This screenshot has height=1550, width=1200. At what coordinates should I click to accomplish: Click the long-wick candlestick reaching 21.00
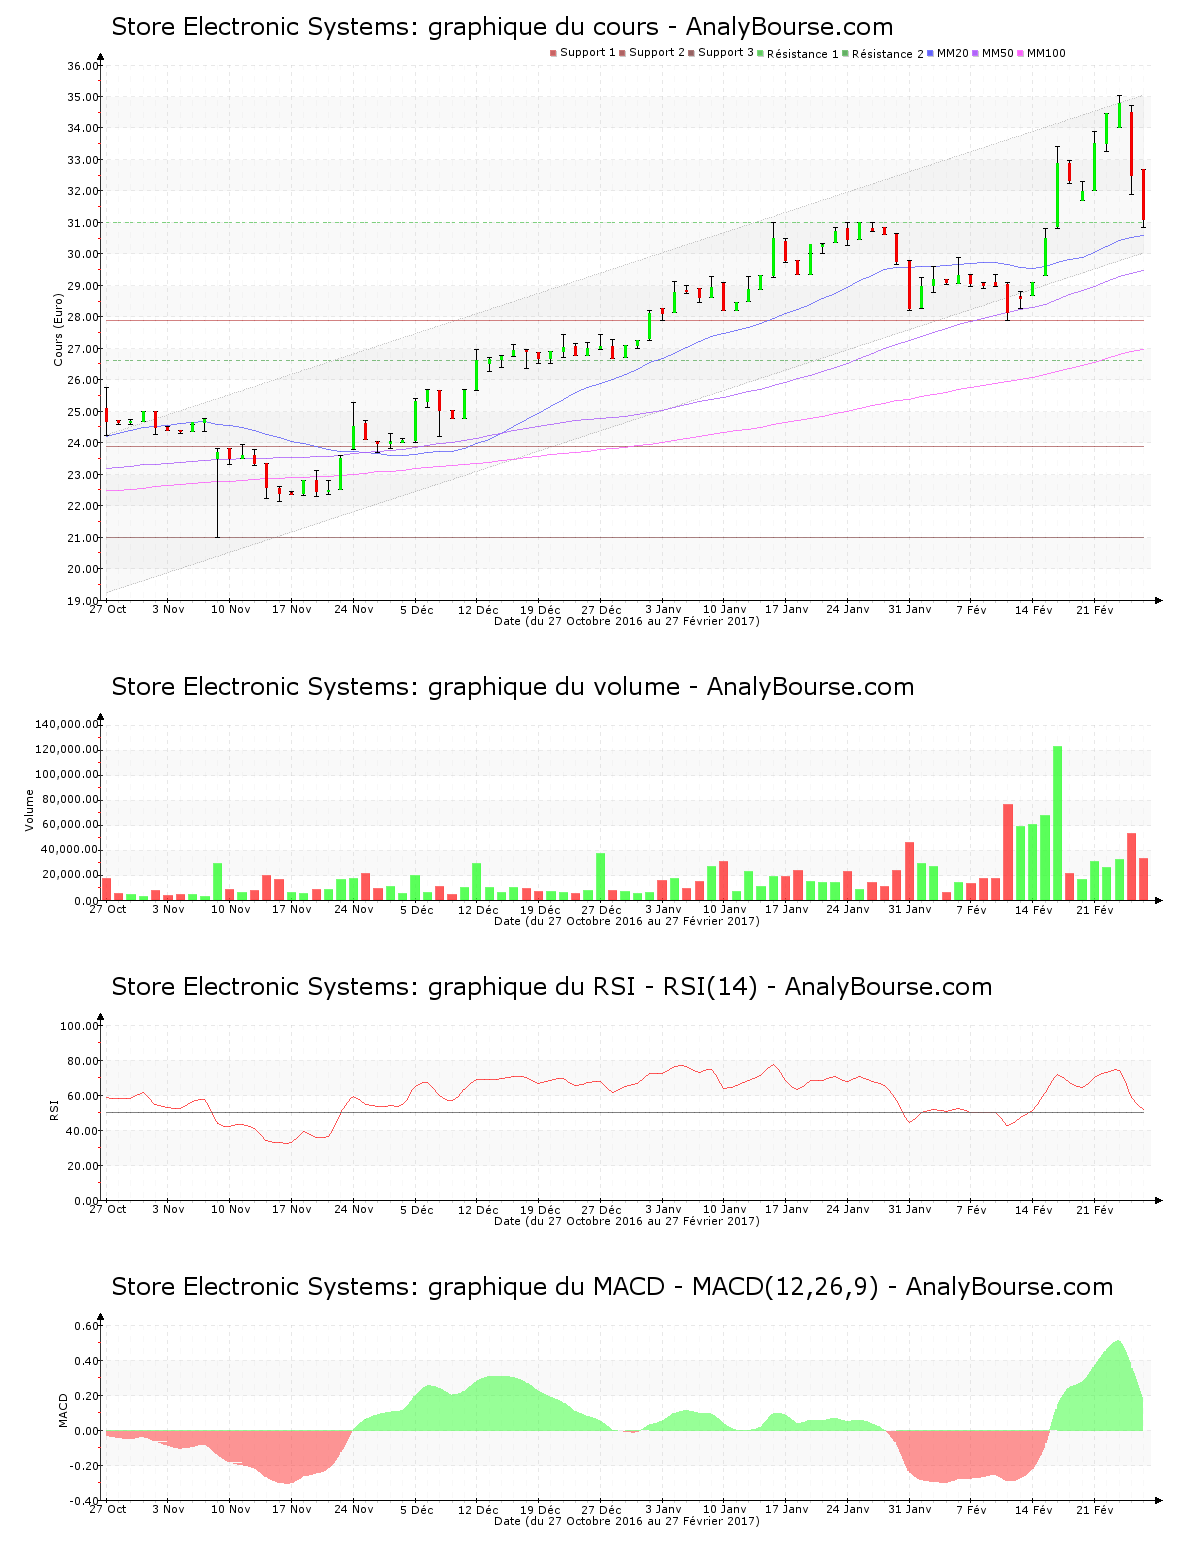pos(217,493)
